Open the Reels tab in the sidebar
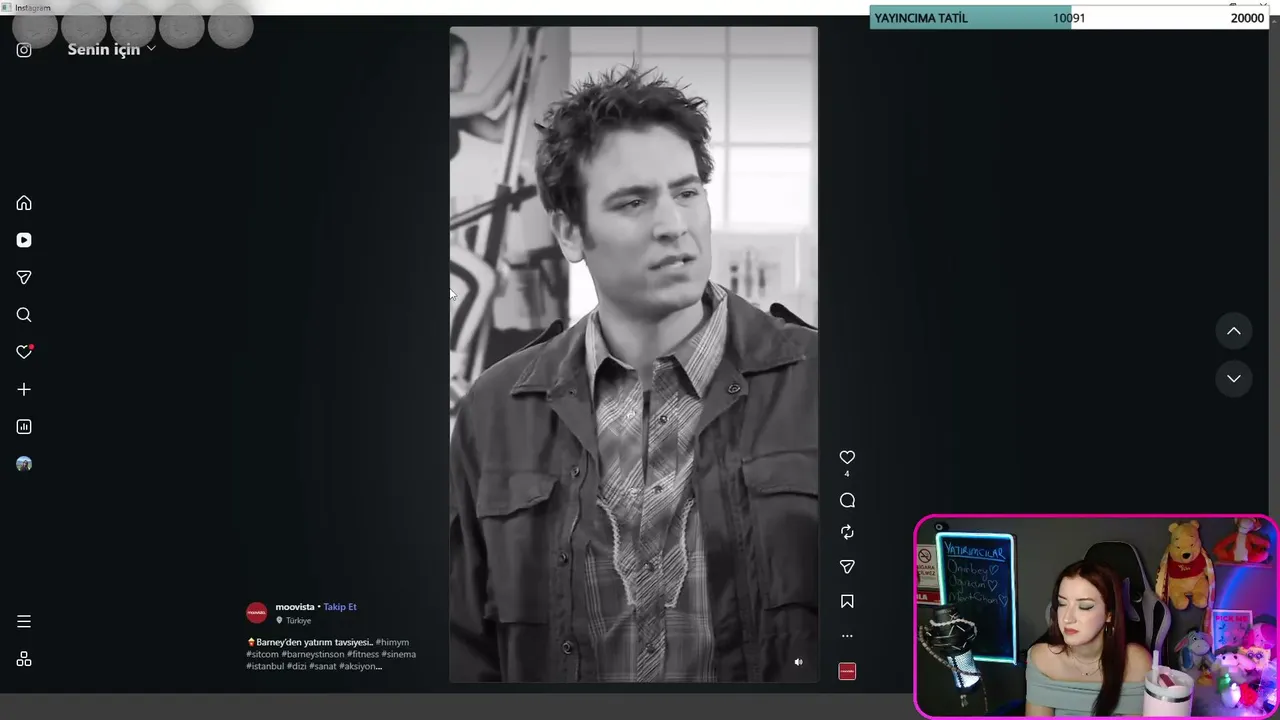 click(x=24, y=240)
